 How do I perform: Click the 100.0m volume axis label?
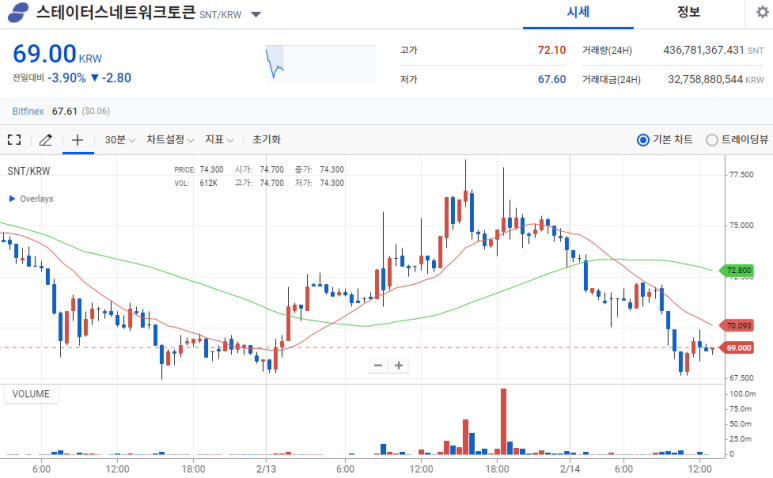coord(742,394)
